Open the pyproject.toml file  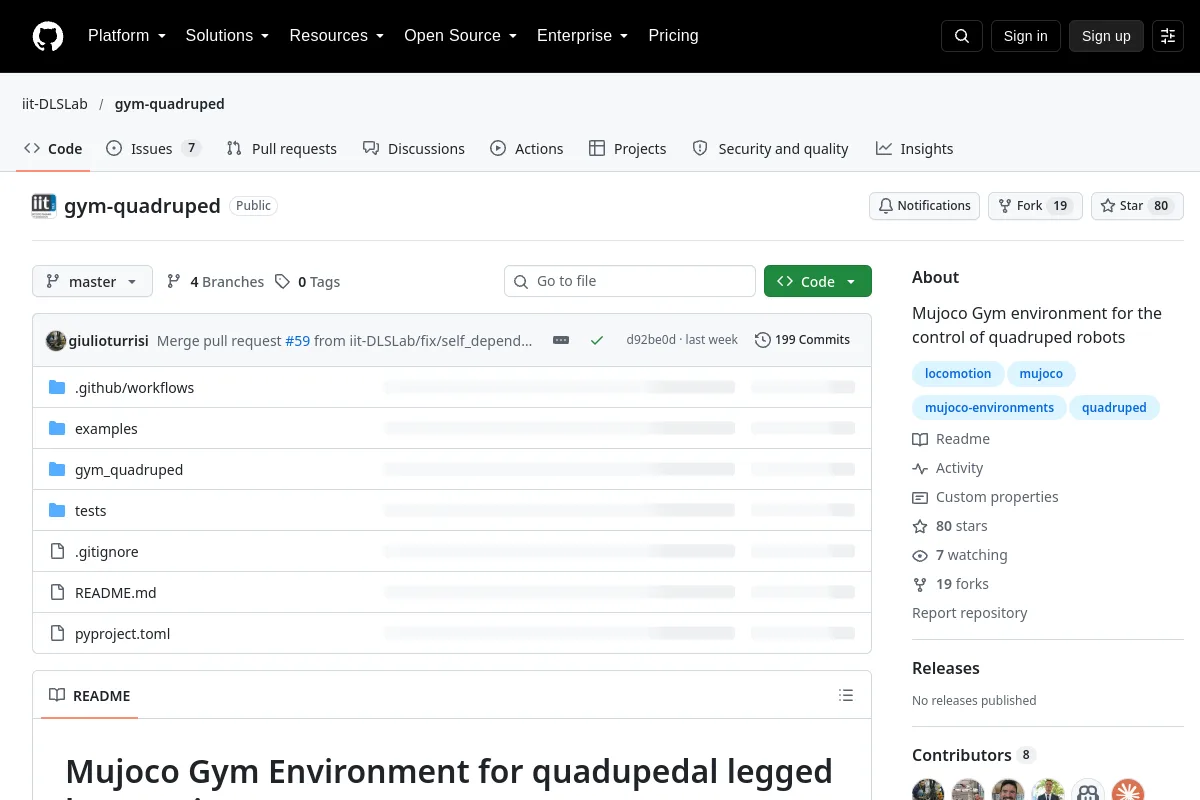tap(122, 633)
